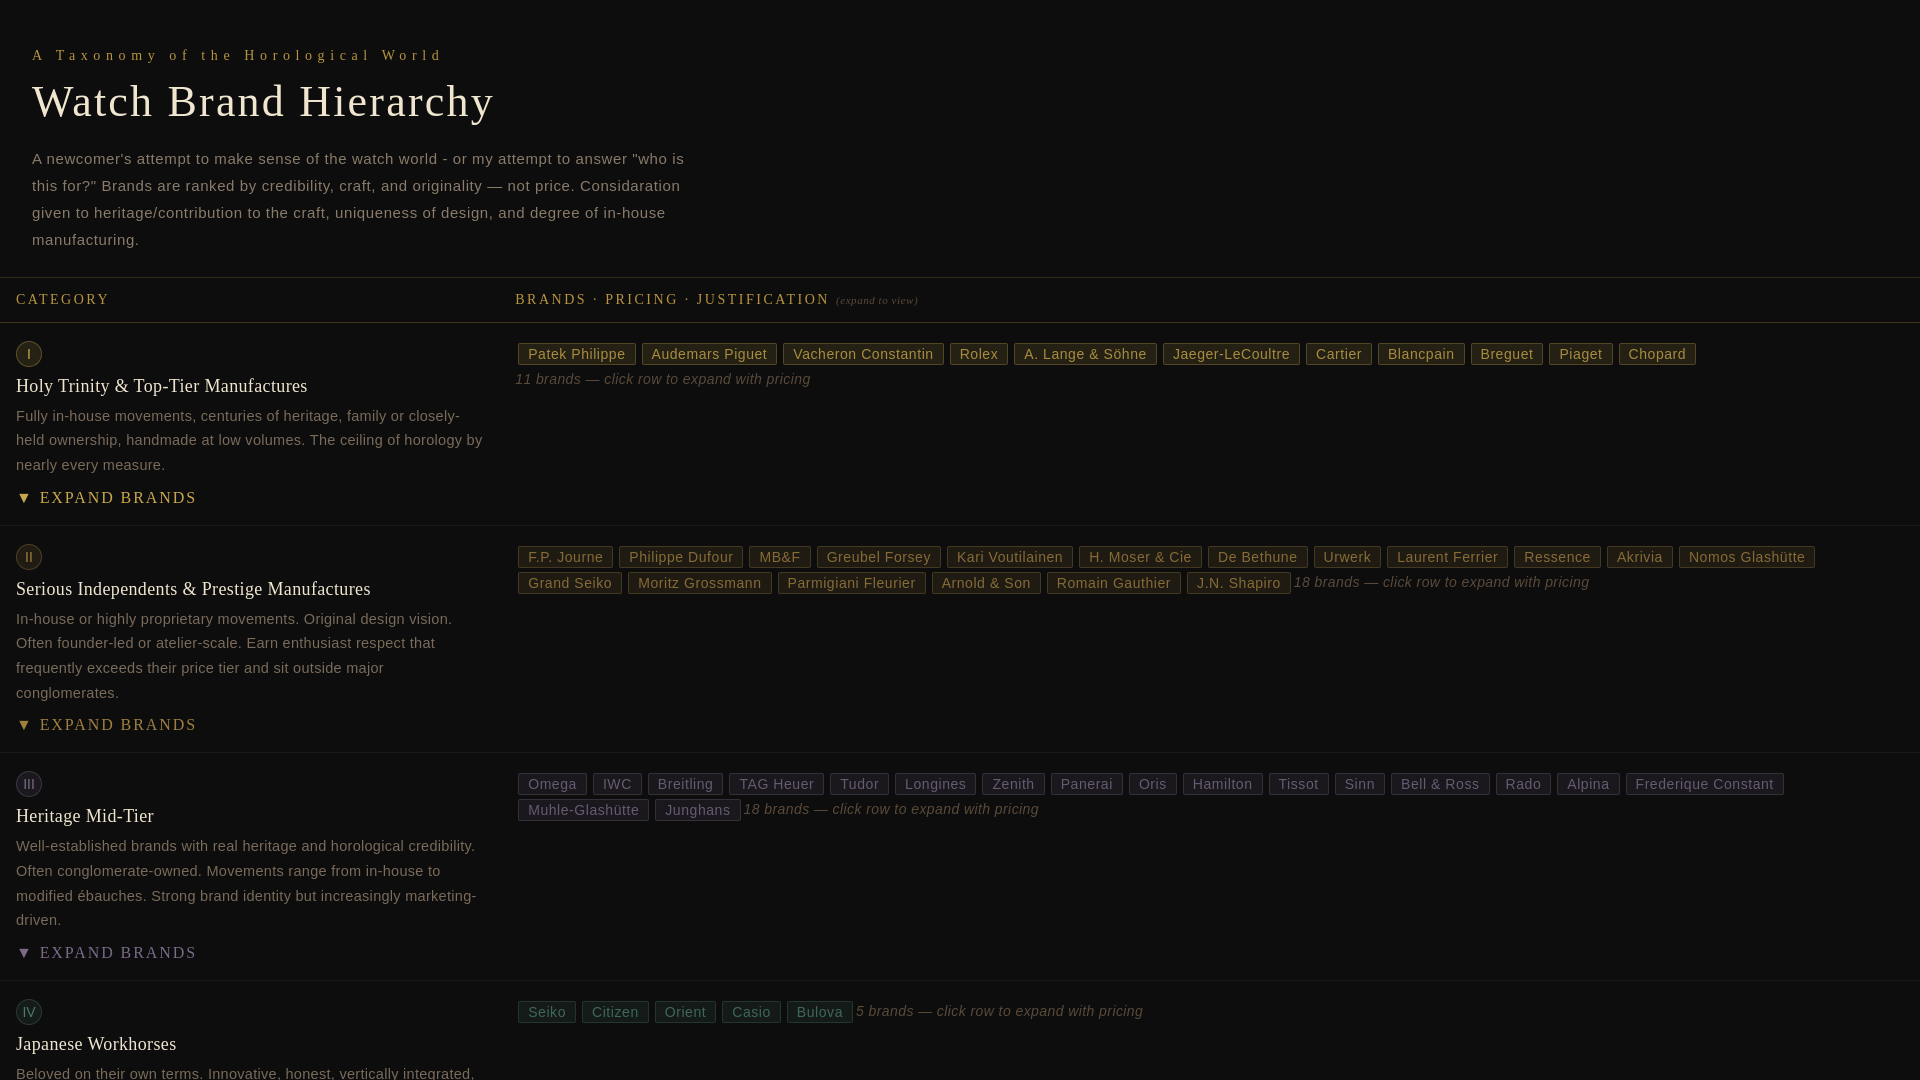Choose the Philippe Dufour tag
Viewport: 1920px width, 1080px height.
pos(681,557)
